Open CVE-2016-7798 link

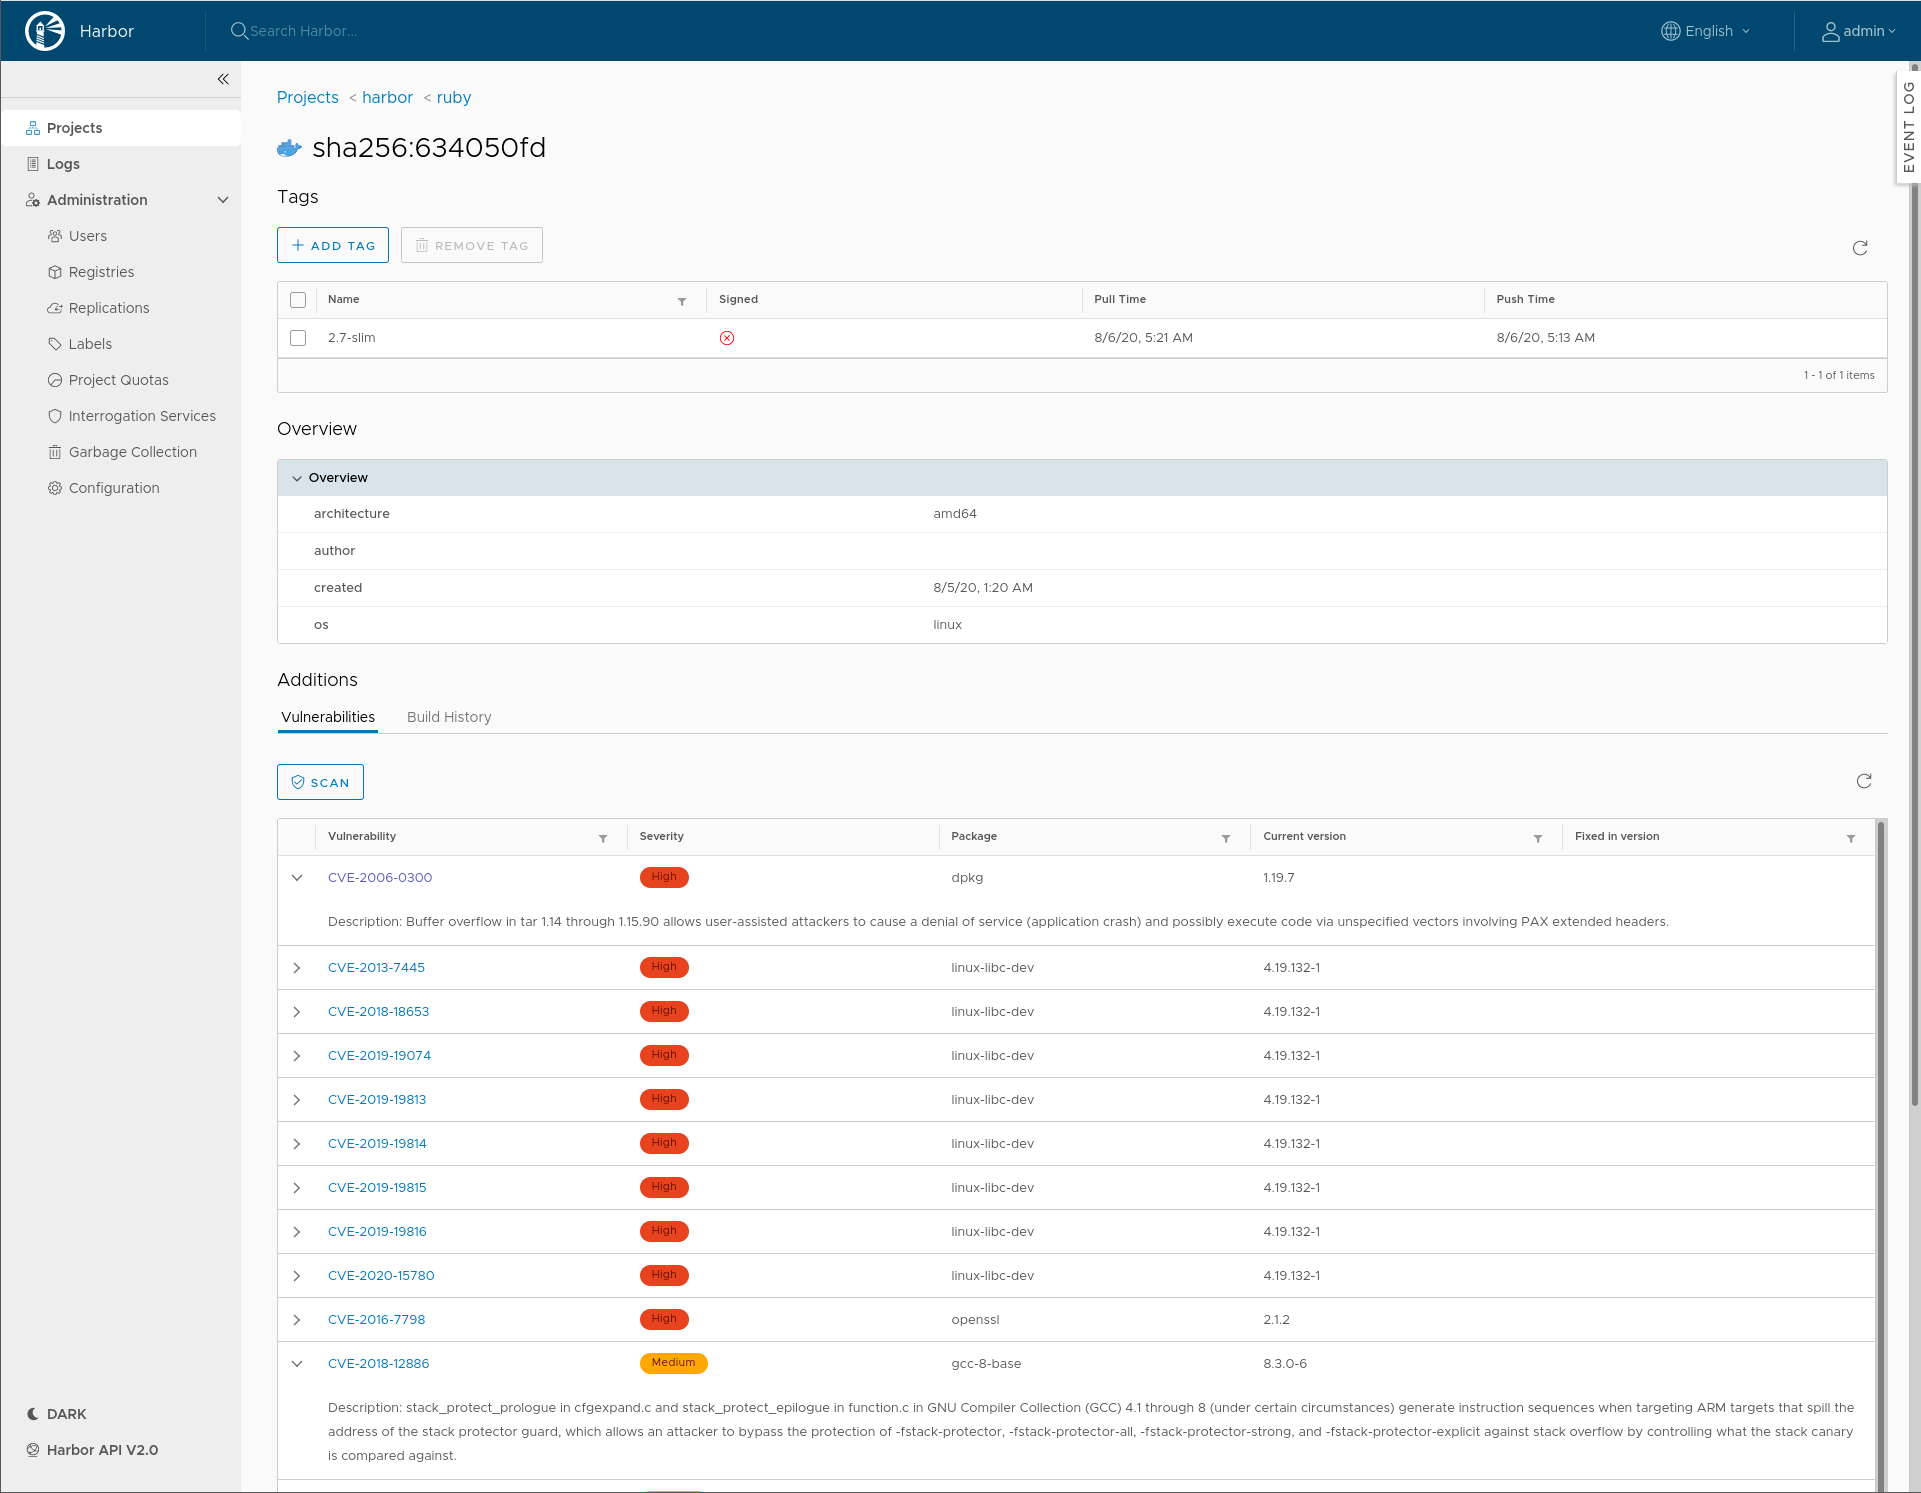[376, 1320]
